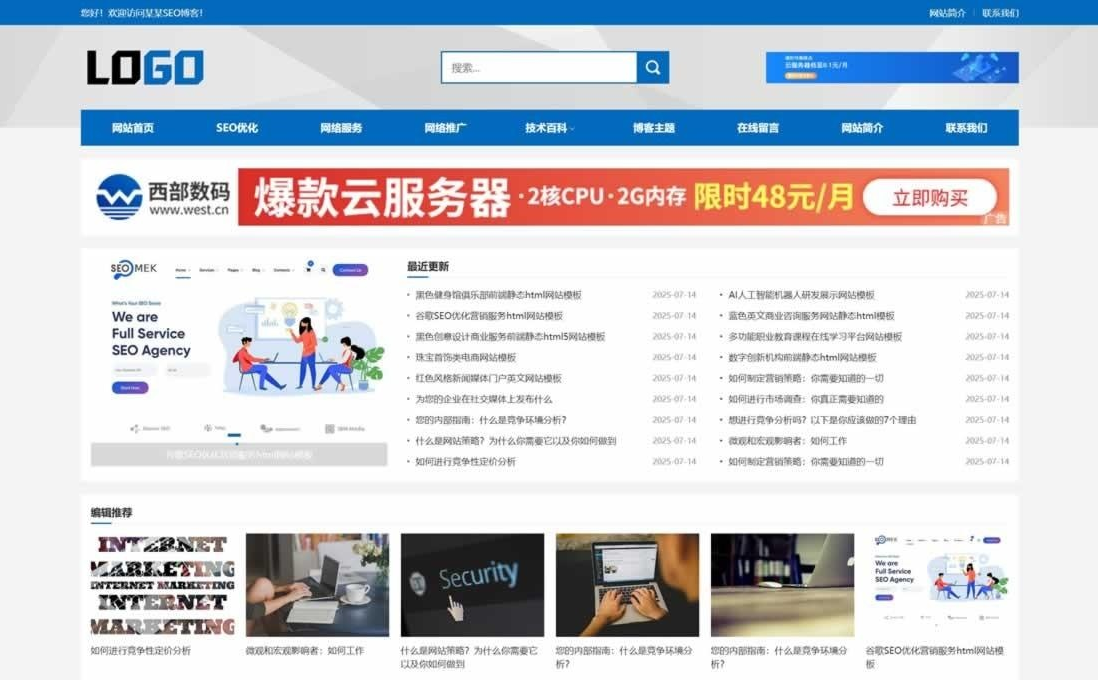Open the SEO优化 navigation item
Viewport: 1098px width, 680px height.
pyautogui.click(x=237, y=127)
